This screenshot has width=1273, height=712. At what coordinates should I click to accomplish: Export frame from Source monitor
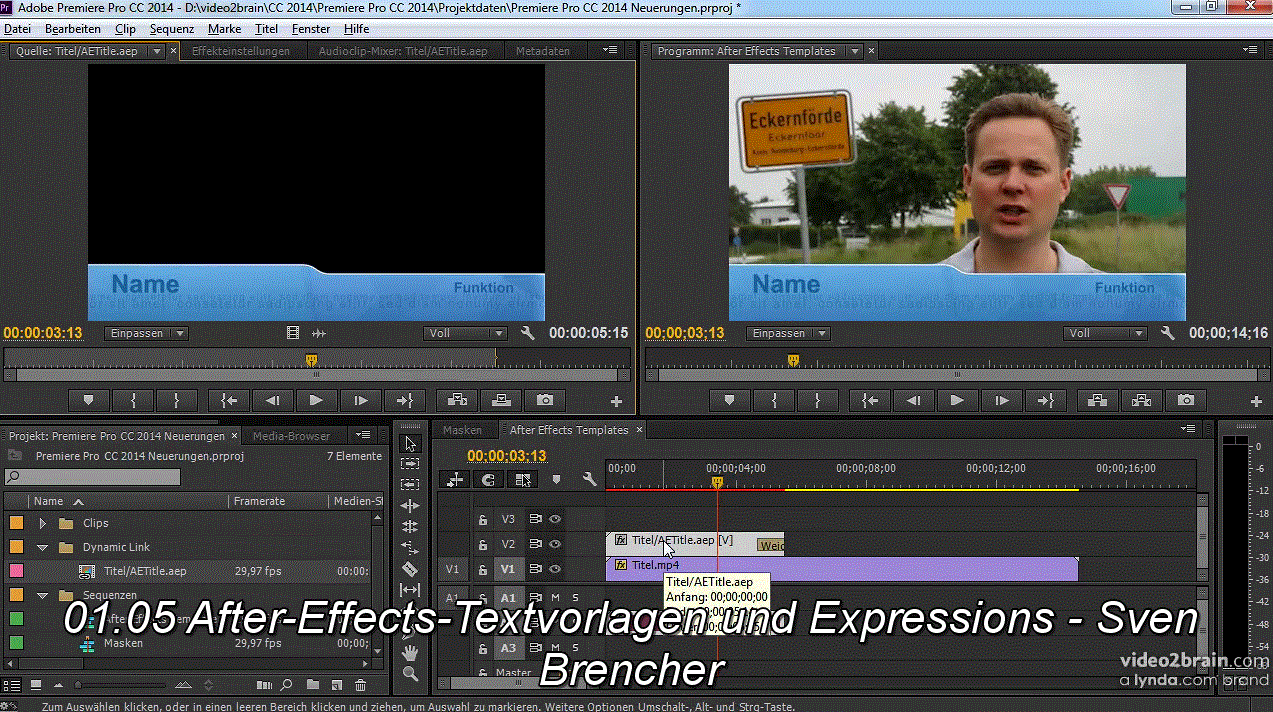[545, 400]
